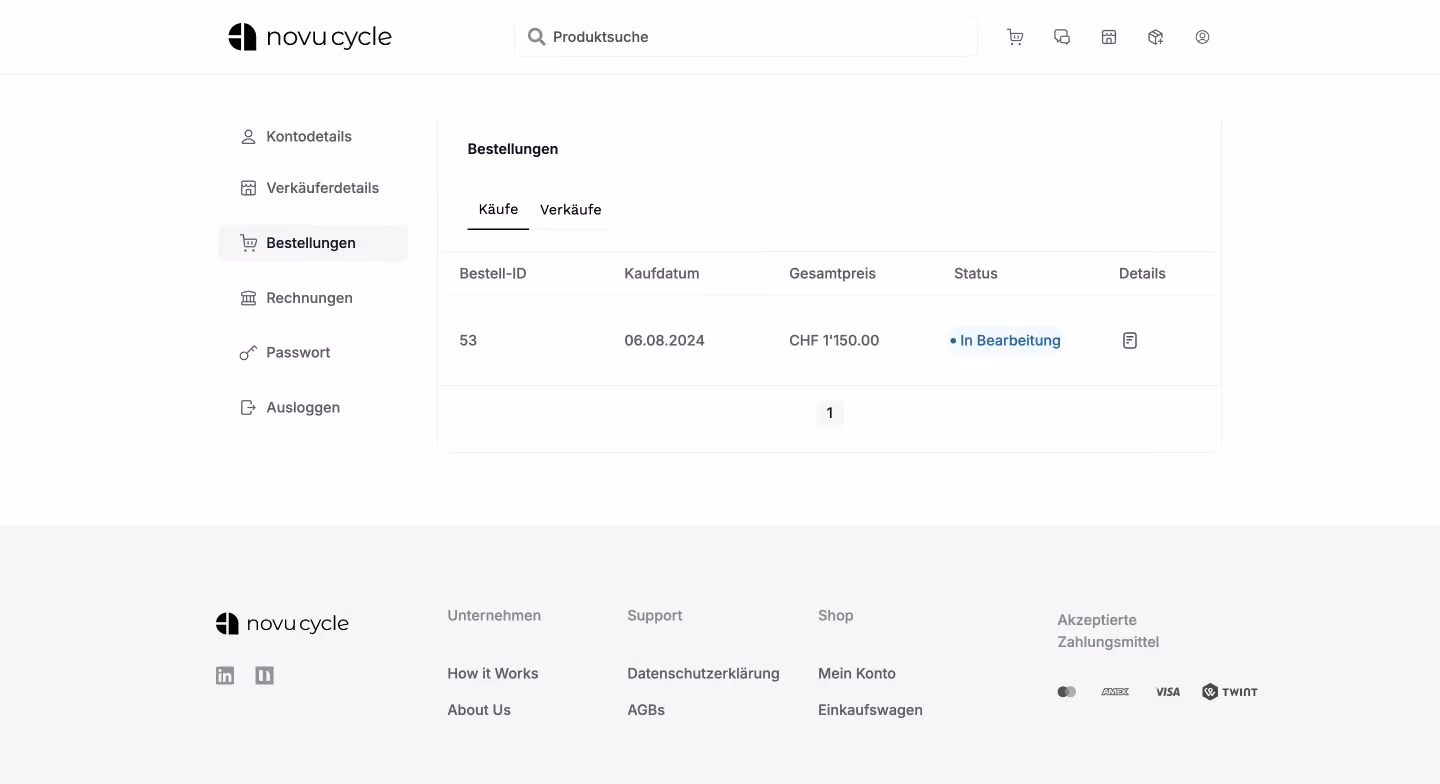The image size is (1440, 784).
Task: Select page 1 in the pagination
Action: pos(829,413)
